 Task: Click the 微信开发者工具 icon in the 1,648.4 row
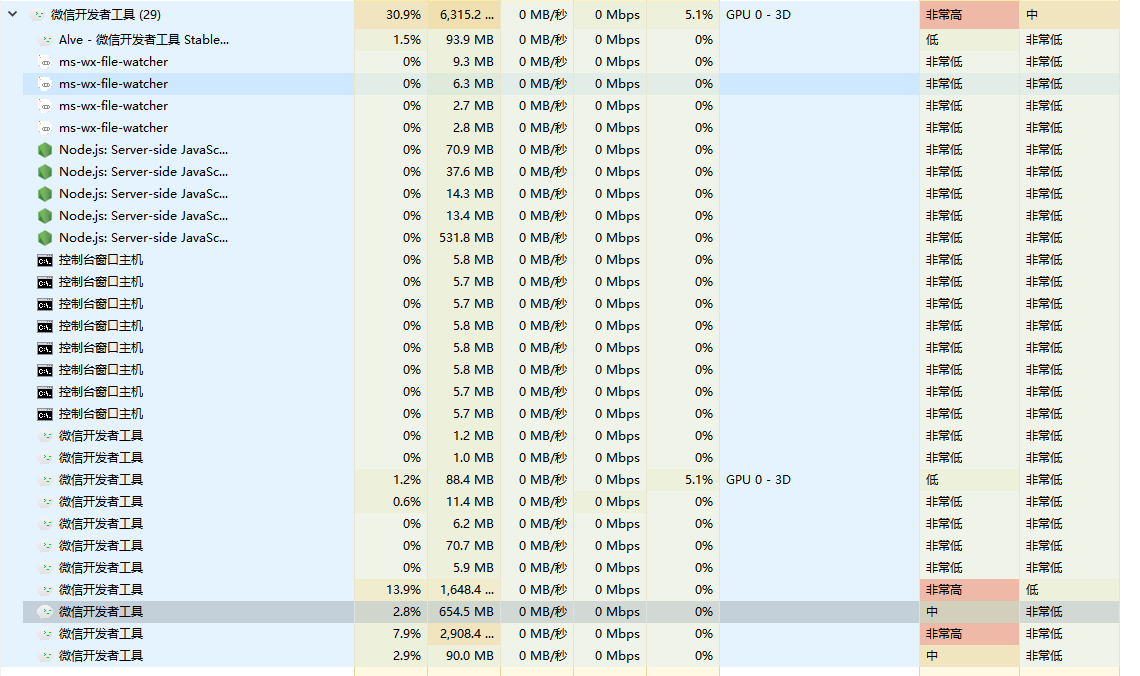click(x=46, y=590)
